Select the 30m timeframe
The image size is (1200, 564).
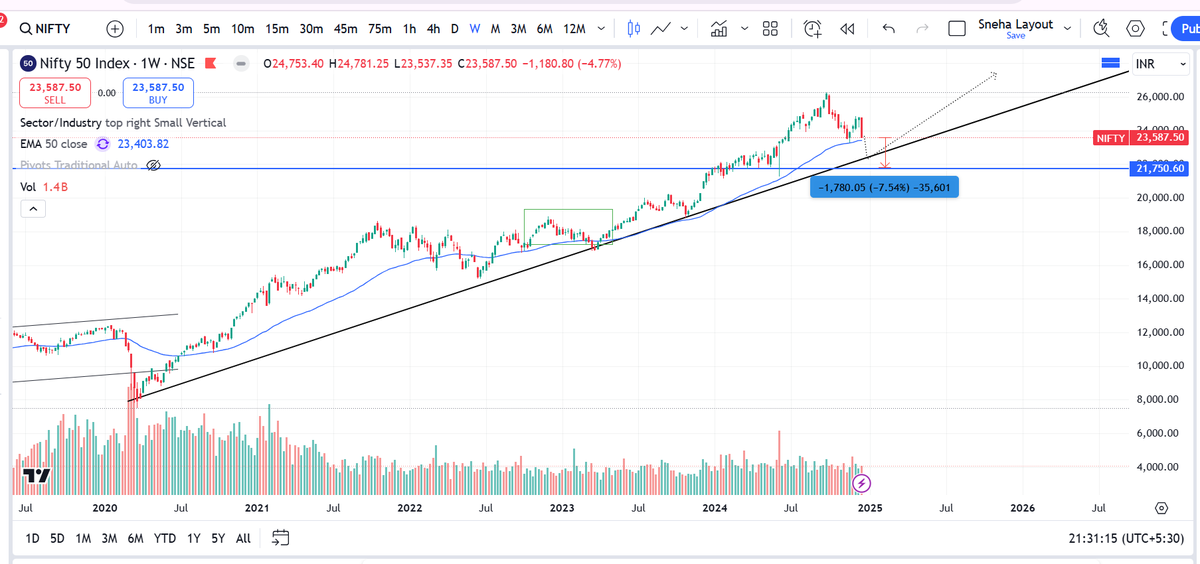pos(312,29)
